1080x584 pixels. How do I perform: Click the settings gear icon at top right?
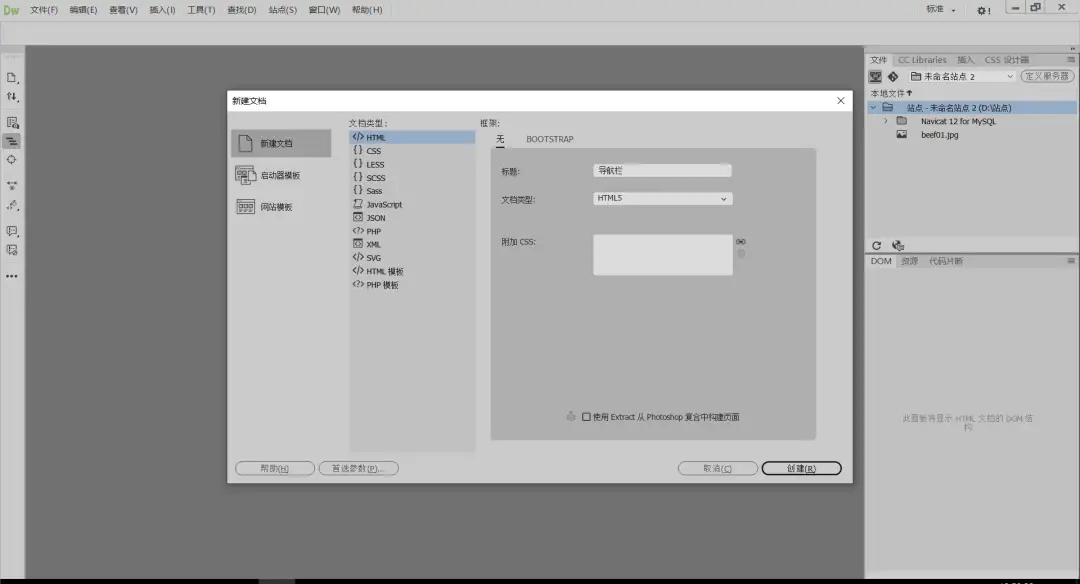(x=983, y=10)
